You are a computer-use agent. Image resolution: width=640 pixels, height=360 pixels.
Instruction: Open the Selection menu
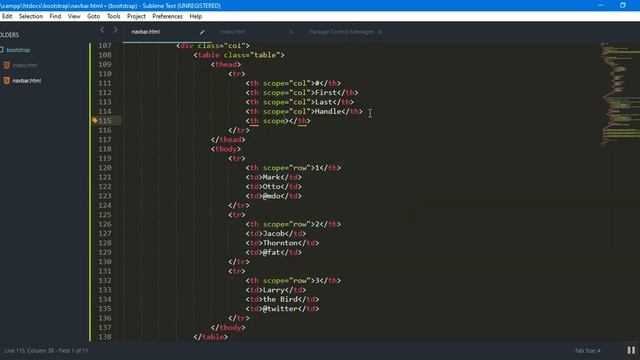(31, 16)
